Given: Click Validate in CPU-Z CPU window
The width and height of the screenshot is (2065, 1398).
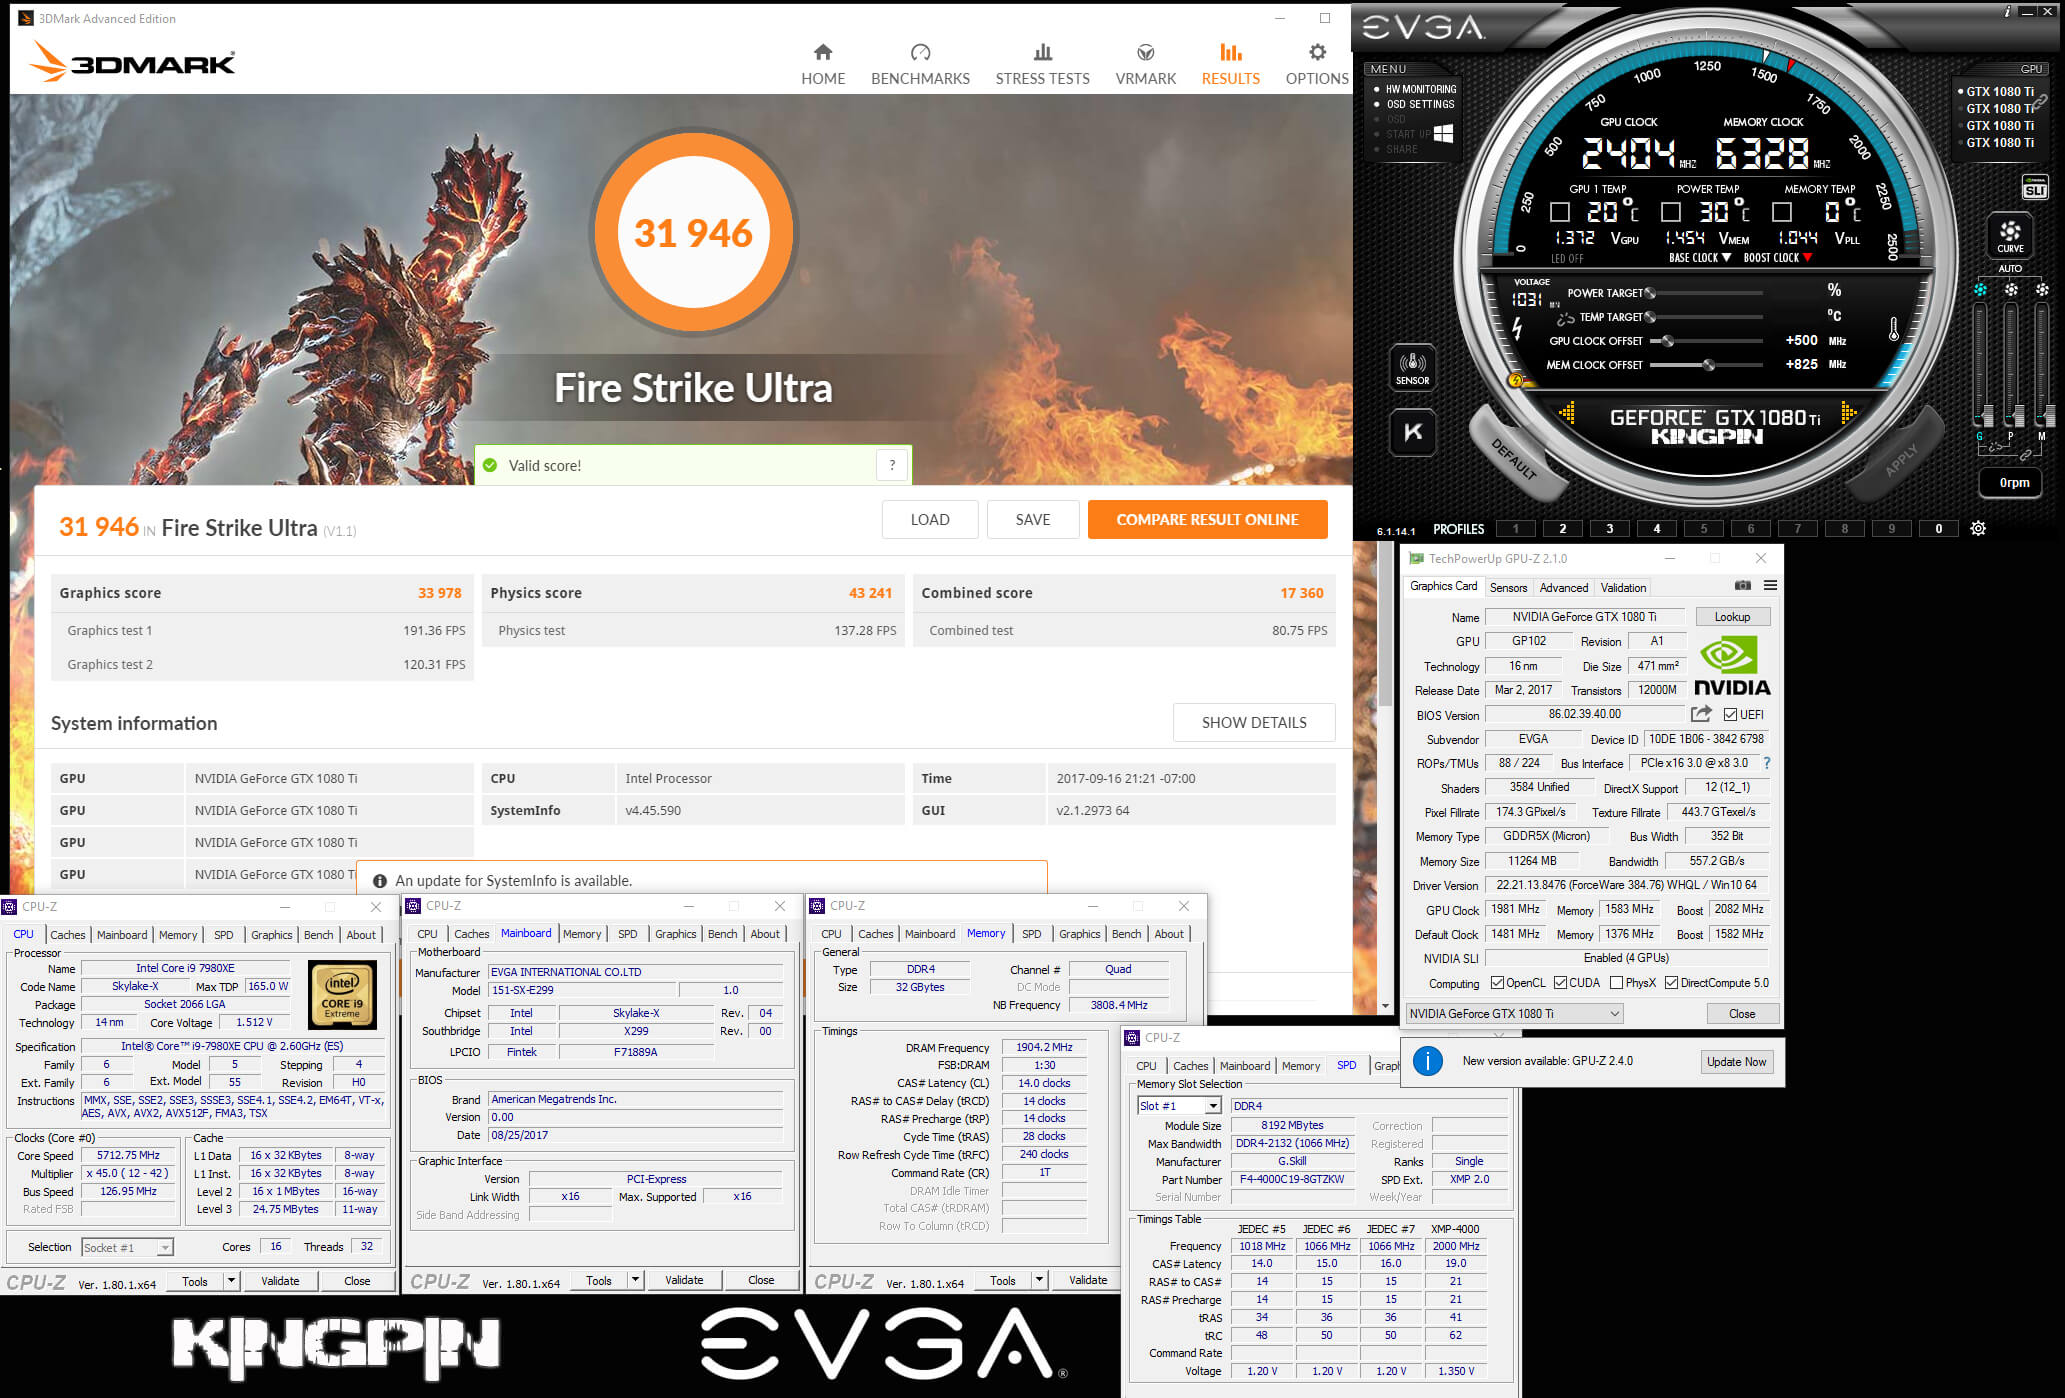Looking at the screenshot, I should click(x=280, y=1281).
